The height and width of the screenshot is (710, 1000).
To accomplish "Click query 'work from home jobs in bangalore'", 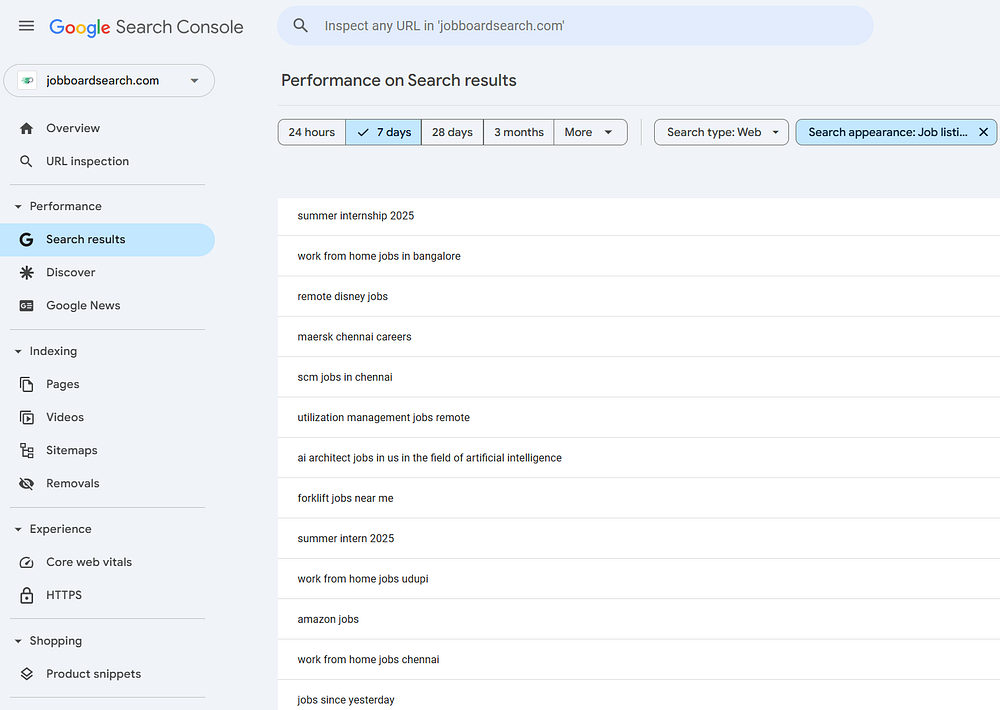I will click(x=379, y=256).
